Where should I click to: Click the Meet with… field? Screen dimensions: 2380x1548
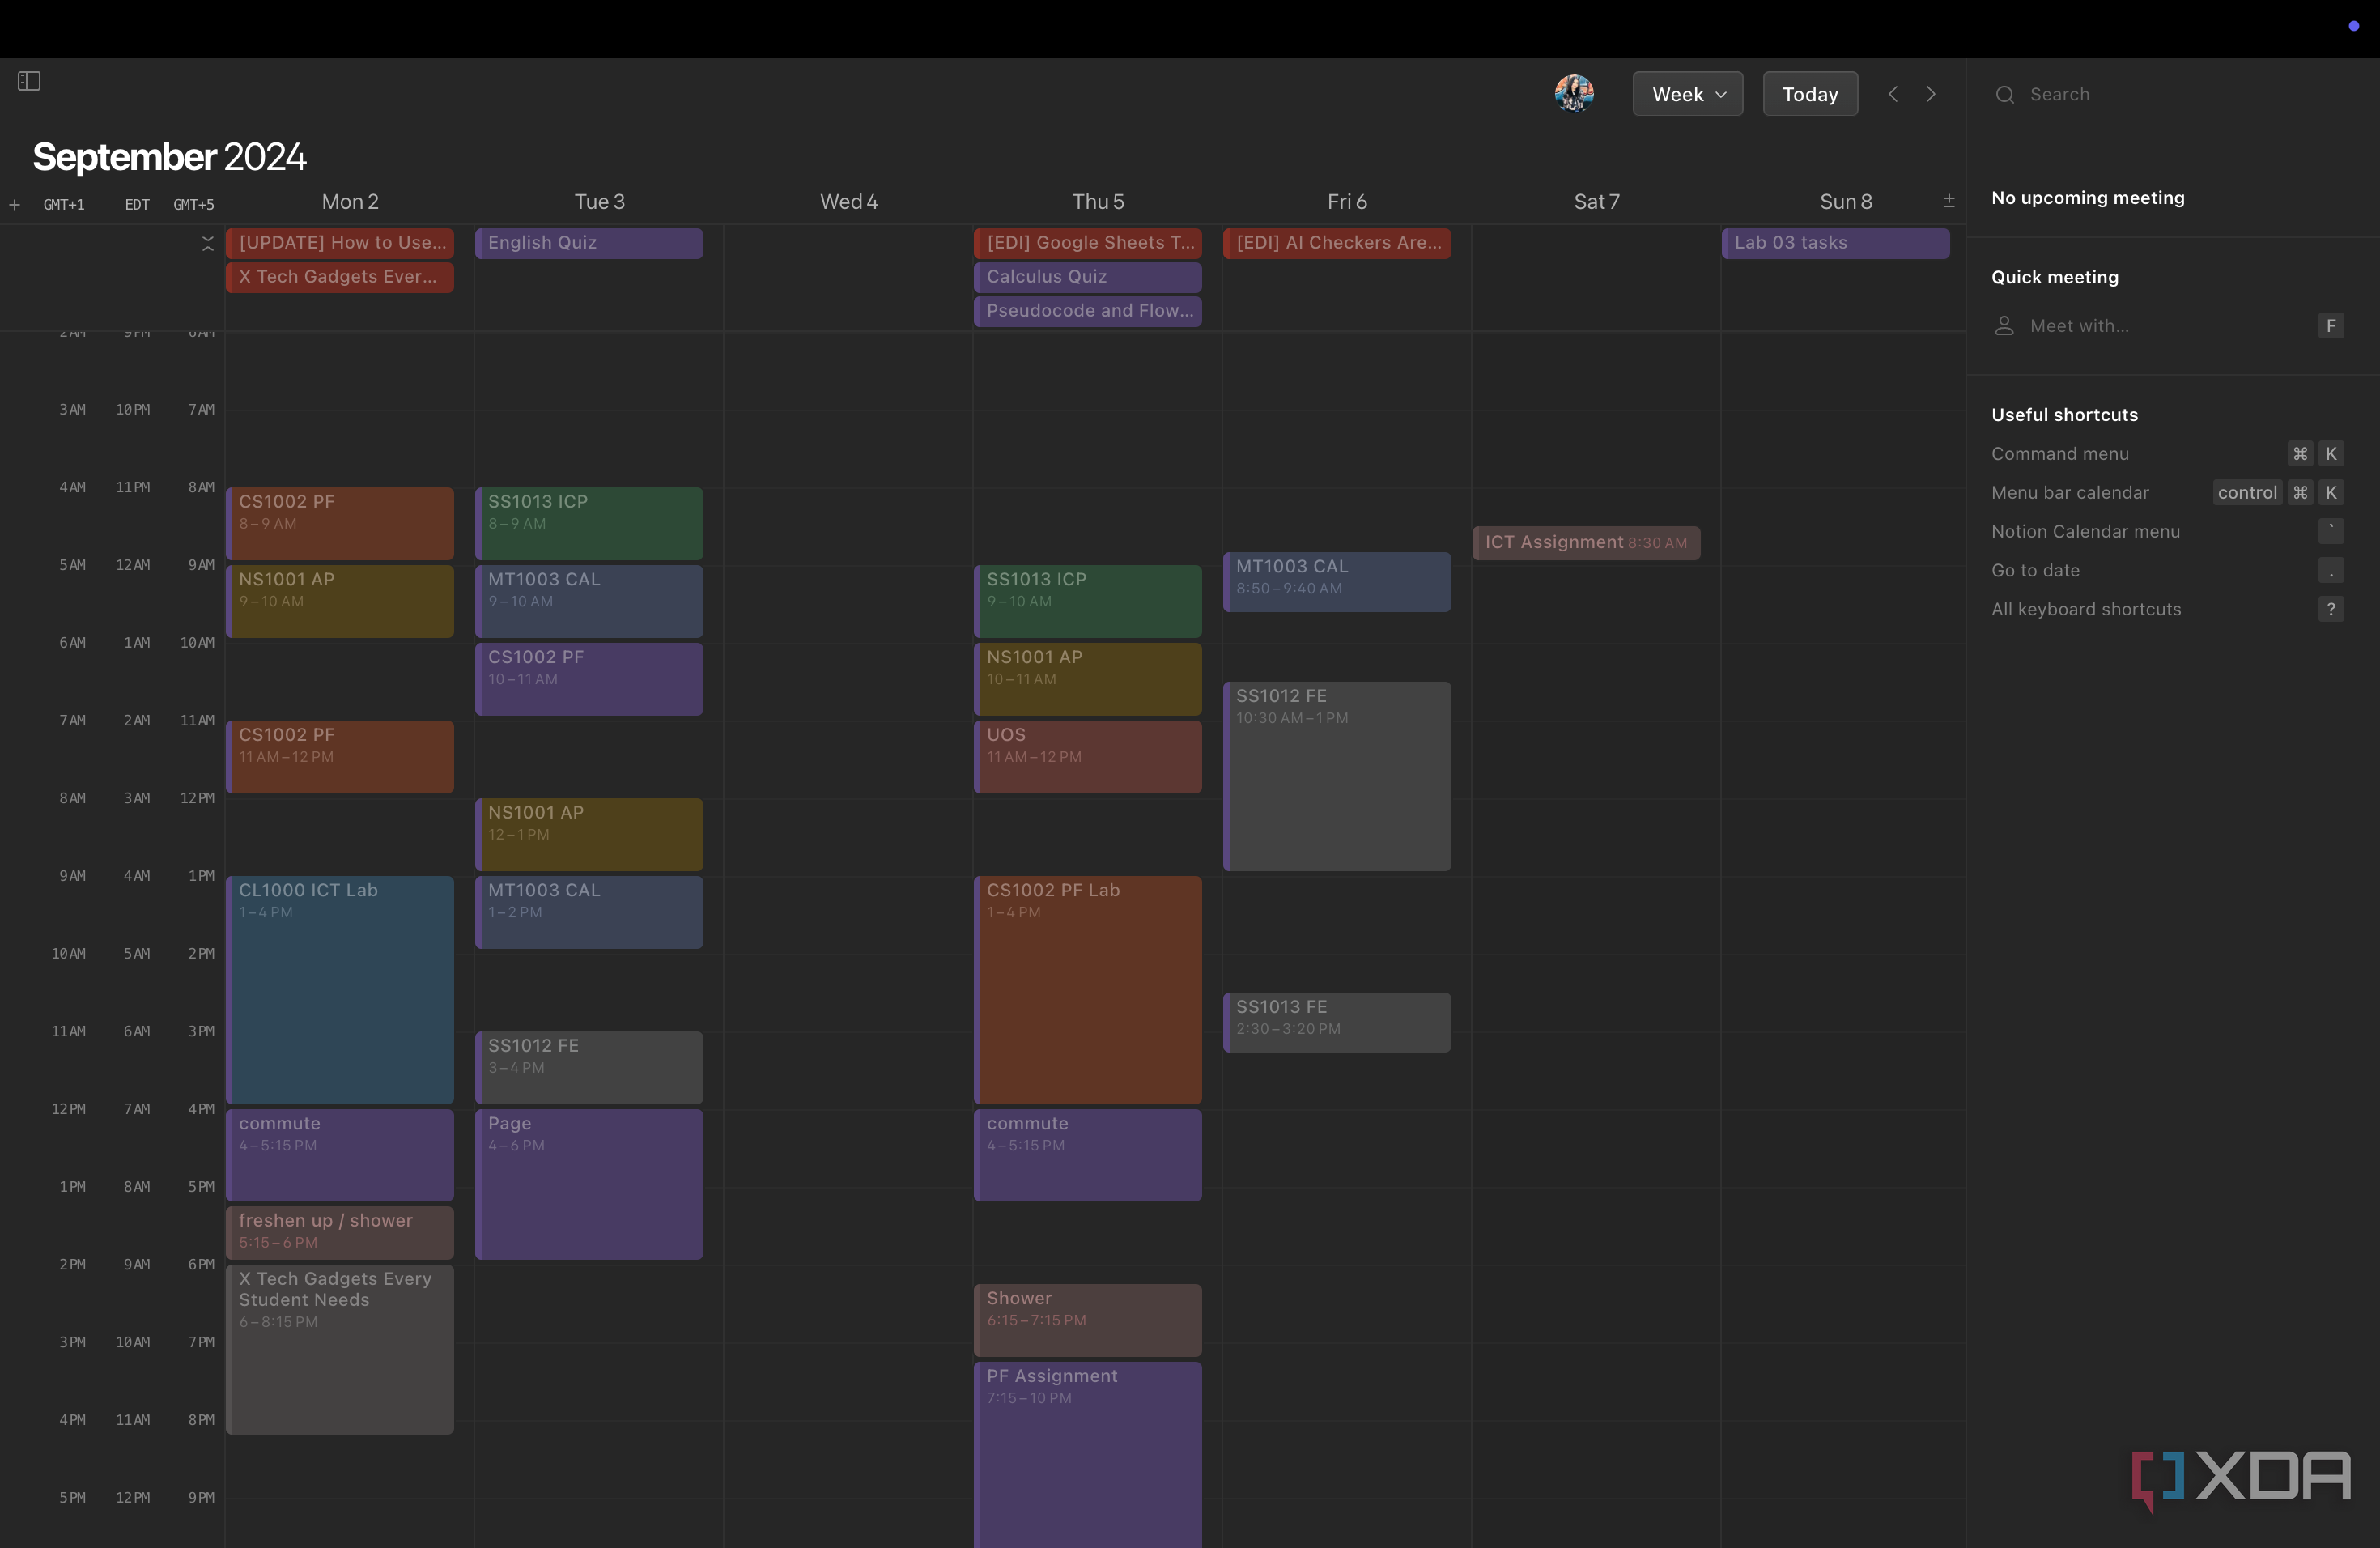click(2167, 326)
